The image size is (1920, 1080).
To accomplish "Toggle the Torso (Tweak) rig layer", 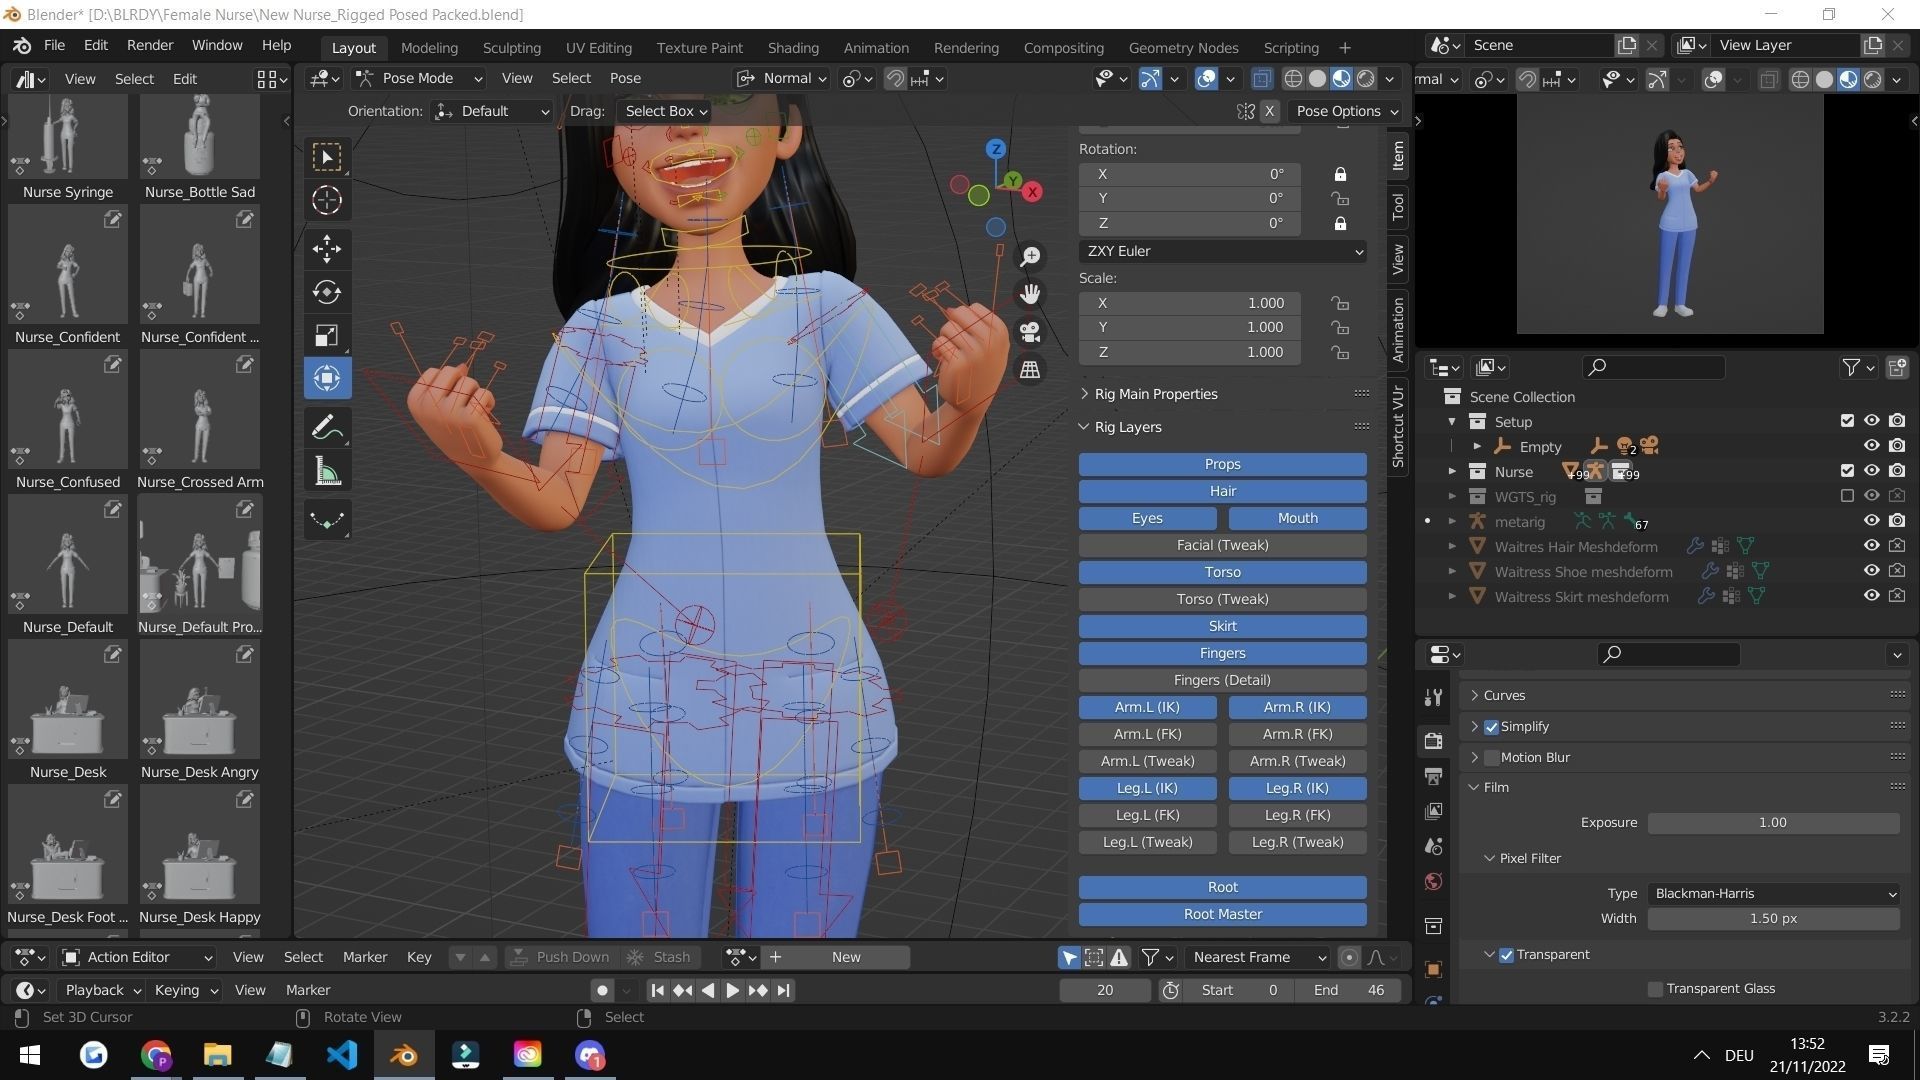I will tap(1222, 599).
